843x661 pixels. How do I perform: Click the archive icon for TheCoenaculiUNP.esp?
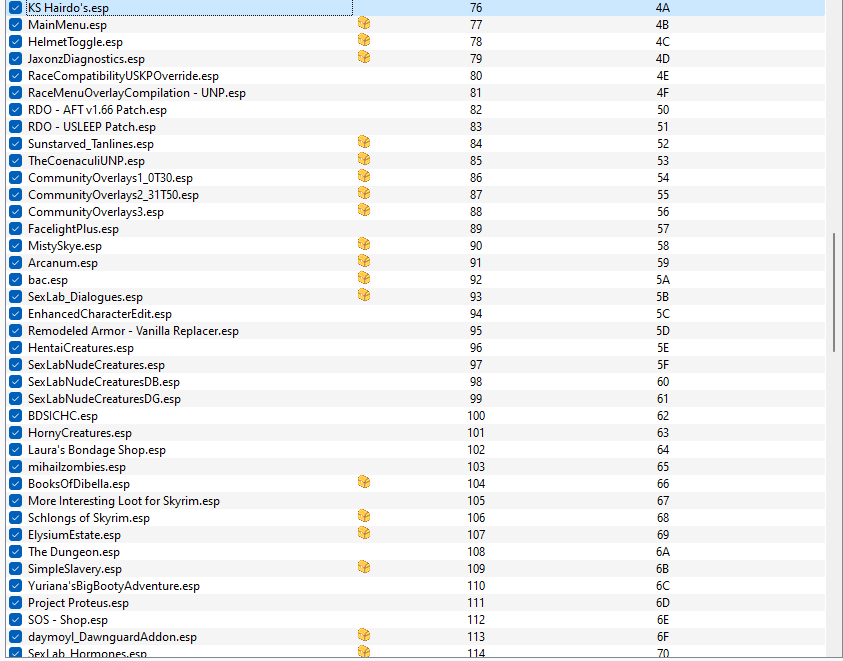(x=364, y=159)
